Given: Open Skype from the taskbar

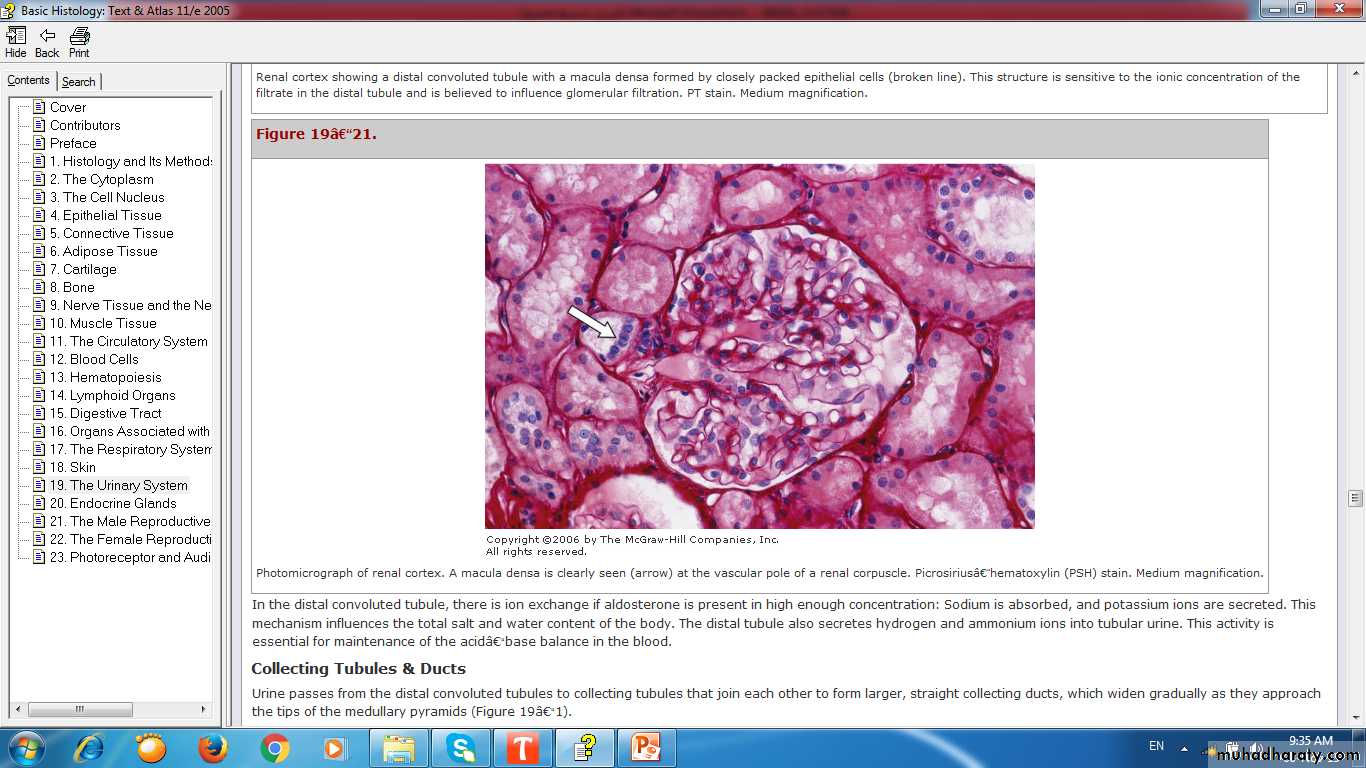Looking at the screenshot, I should (x=461, y=748).
